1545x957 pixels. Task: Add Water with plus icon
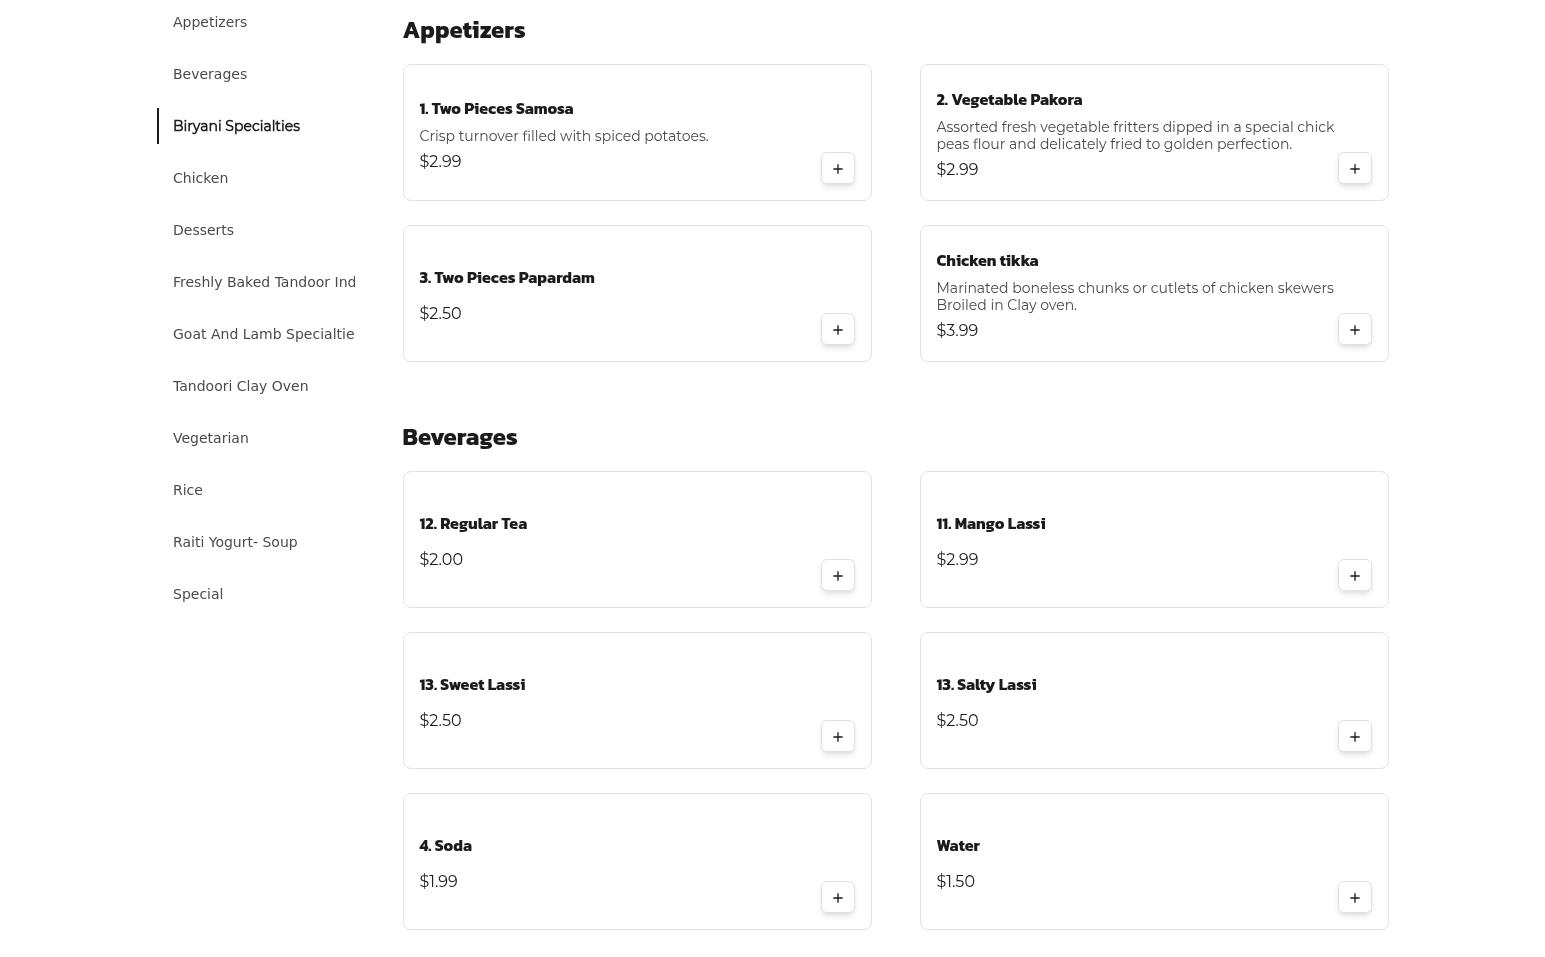pos(1354,898)
